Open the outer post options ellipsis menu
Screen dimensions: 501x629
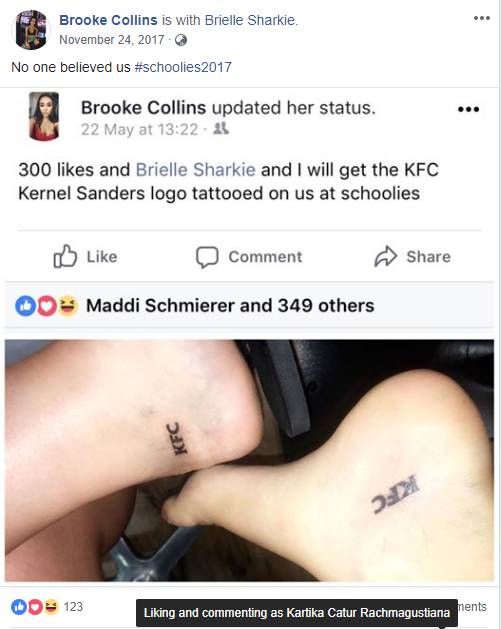coord(482,18)
